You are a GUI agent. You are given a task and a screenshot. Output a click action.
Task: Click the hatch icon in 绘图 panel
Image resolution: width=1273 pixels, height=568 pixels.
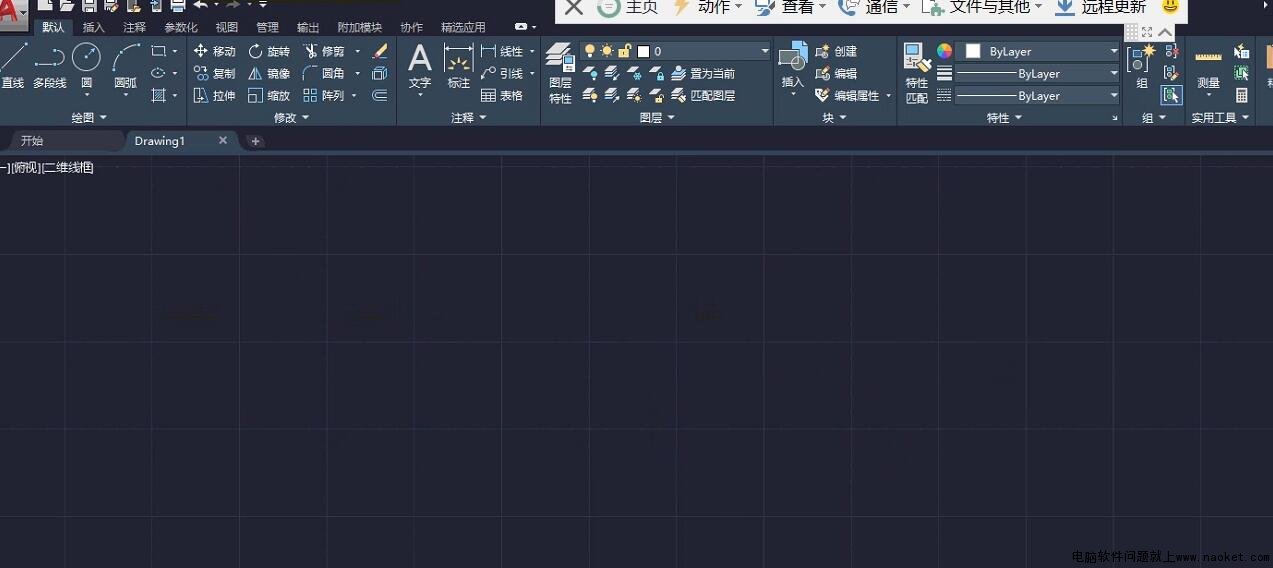pos(158,96)
